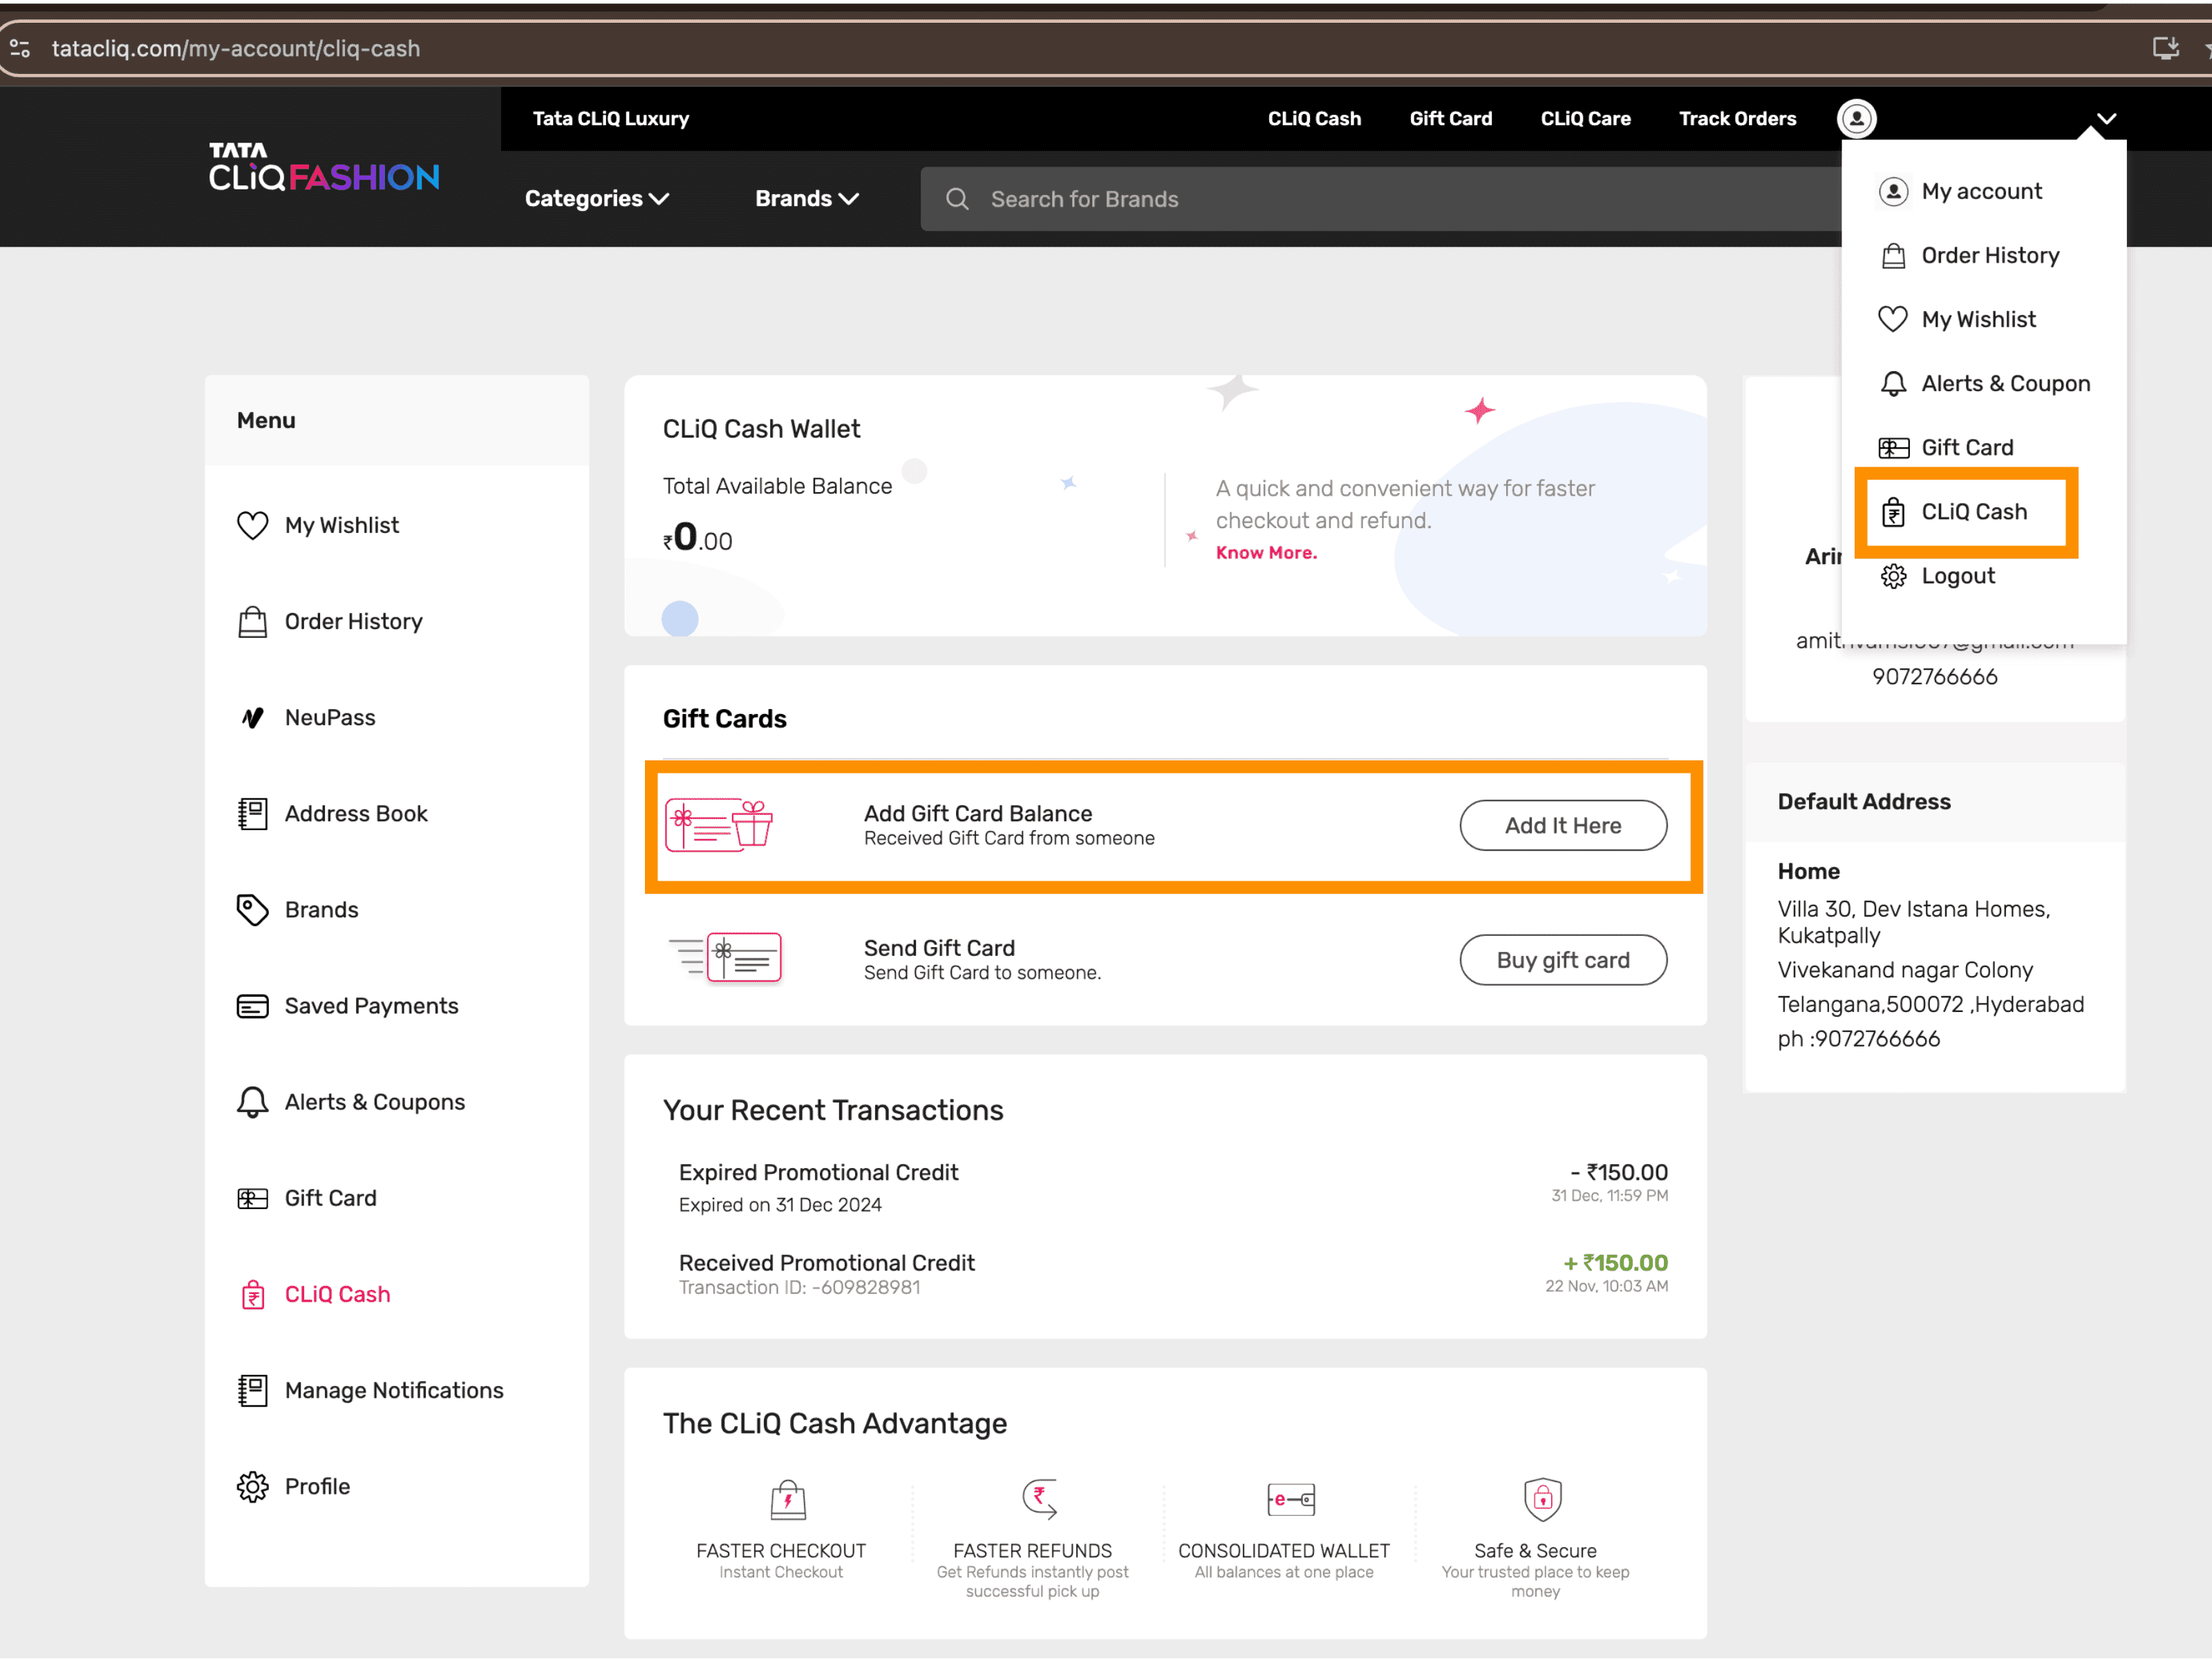Click the person icon beside My account in dropdown
The image size is (2212, 1659).
click(1893, 191)
